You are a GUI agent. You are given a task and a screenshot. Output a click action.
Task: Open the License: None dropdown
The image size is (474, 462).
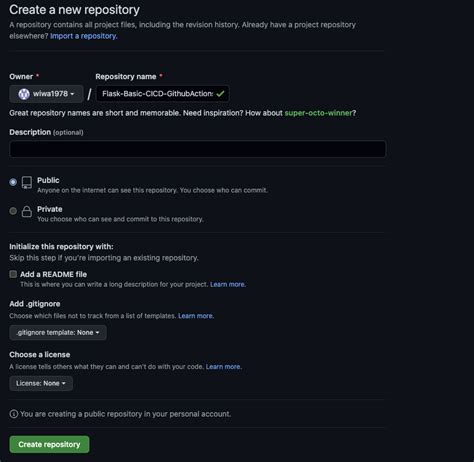coord(41,383)
